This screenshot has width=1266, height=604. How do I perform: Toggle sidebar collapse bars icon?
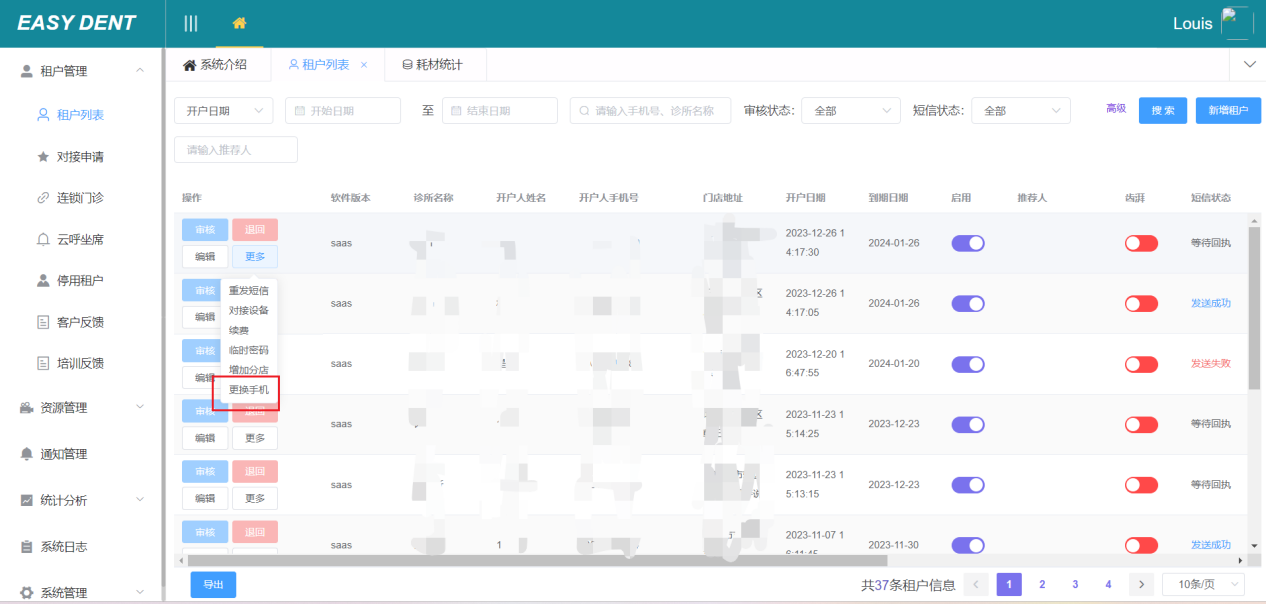[190, 23]
